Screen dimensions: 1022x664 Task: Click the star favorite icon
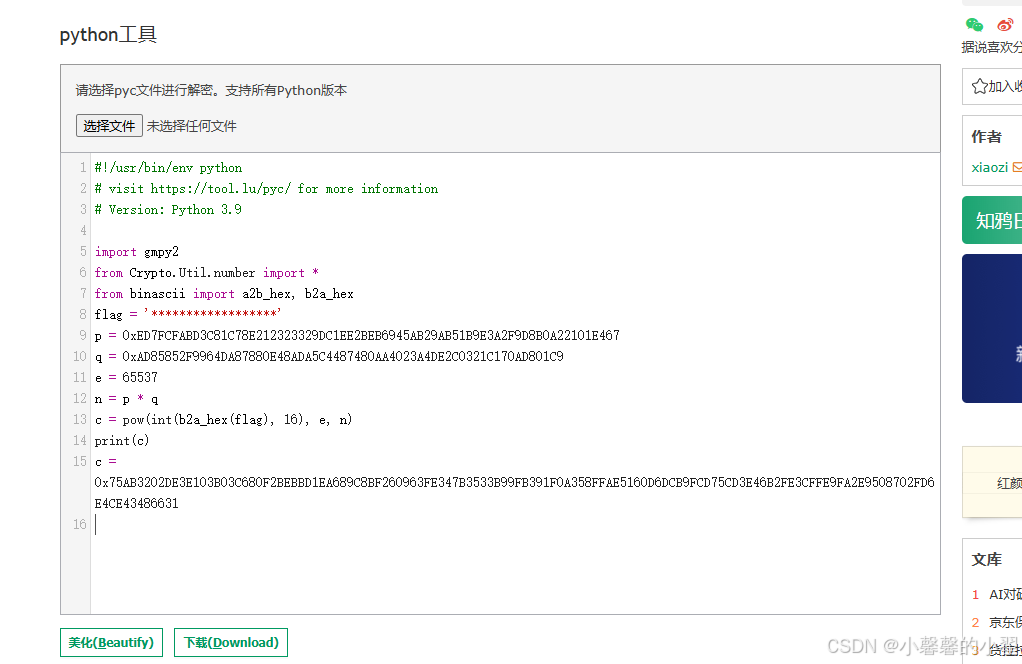coord(980,86)
